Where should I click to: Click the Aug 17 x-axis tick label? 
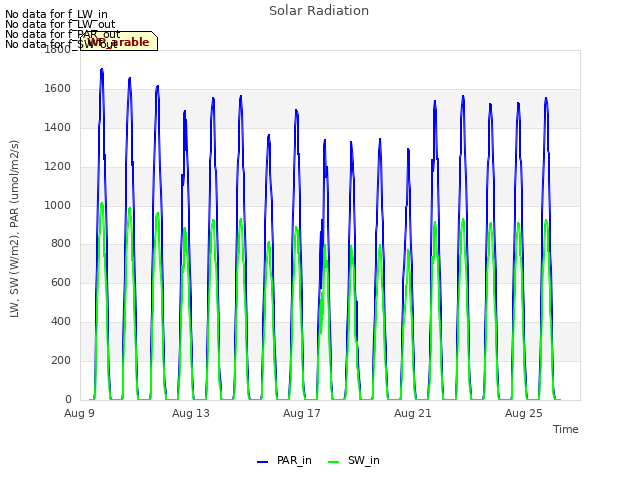point(302,413)
